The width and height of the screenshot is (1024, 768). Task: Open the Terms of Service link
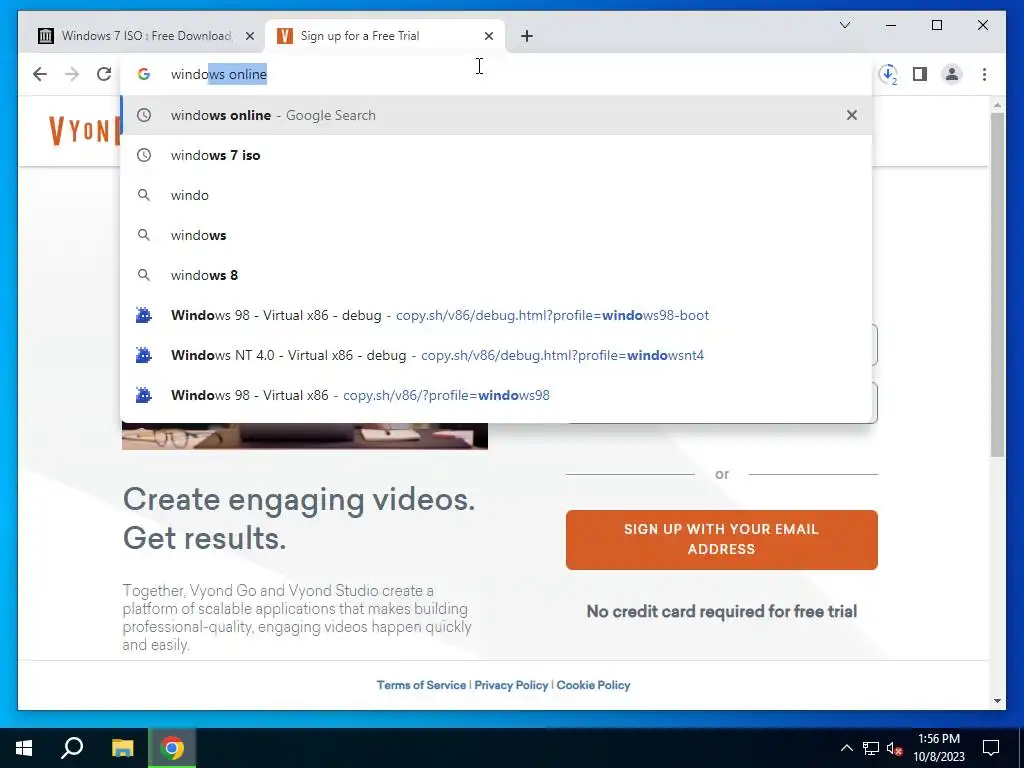[x=421, y=685]
